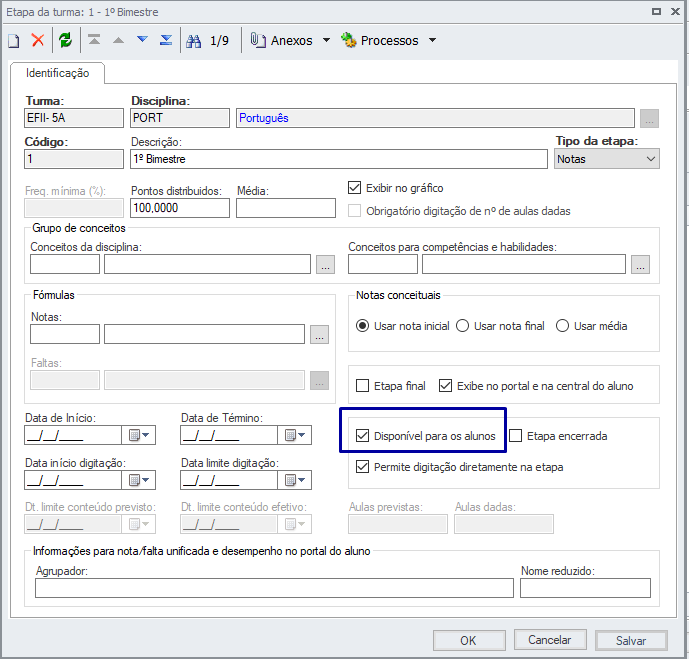This screenshot has width=689, height=659.
Task: Click the Data de Início date field
Action: click(73, 435)
